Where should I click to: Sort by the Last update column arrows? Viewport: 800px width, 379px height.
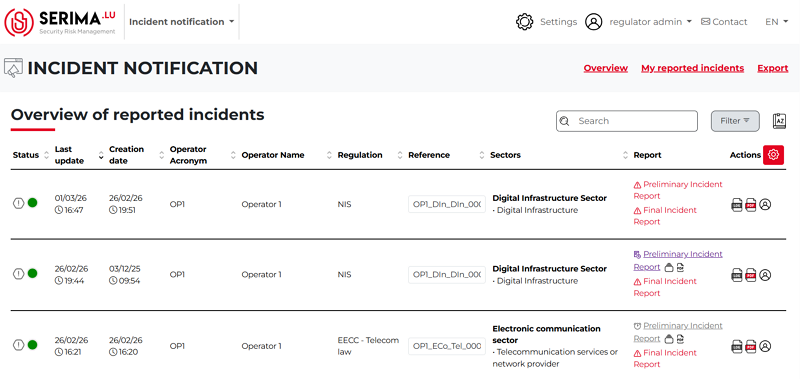pos(101,155)
